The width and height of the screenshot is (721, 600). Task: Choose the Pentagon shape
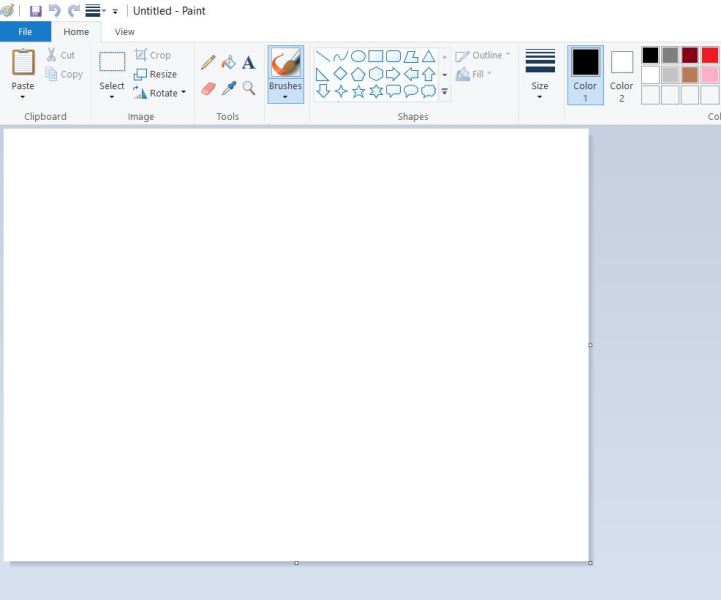[x=358, y=74]
